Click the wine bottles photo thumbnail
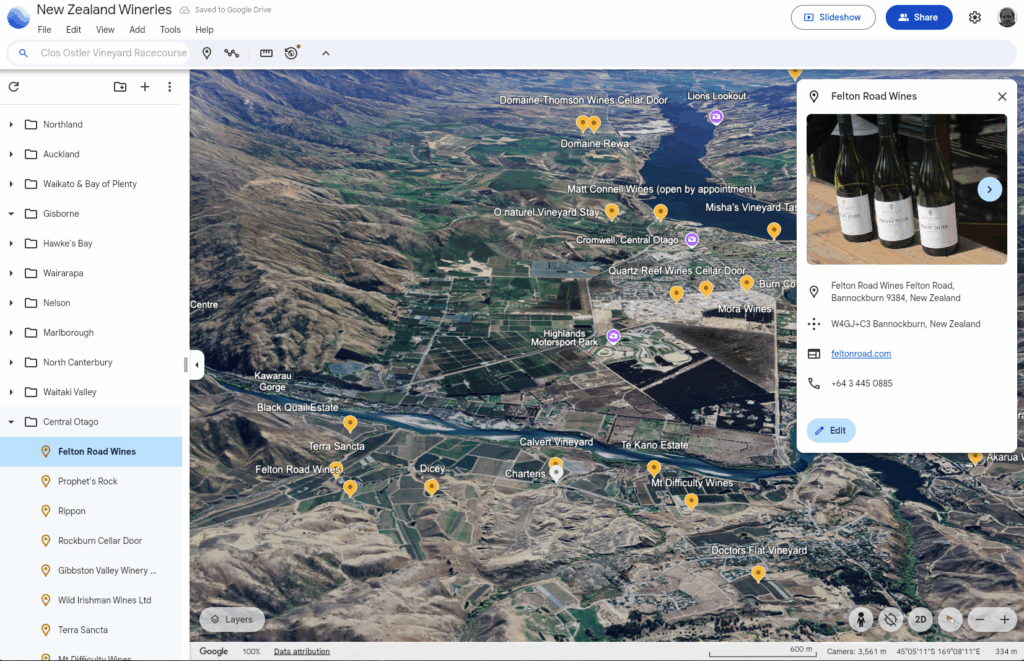This screenshot has width=1024, height=661. (x=906, y=189)
